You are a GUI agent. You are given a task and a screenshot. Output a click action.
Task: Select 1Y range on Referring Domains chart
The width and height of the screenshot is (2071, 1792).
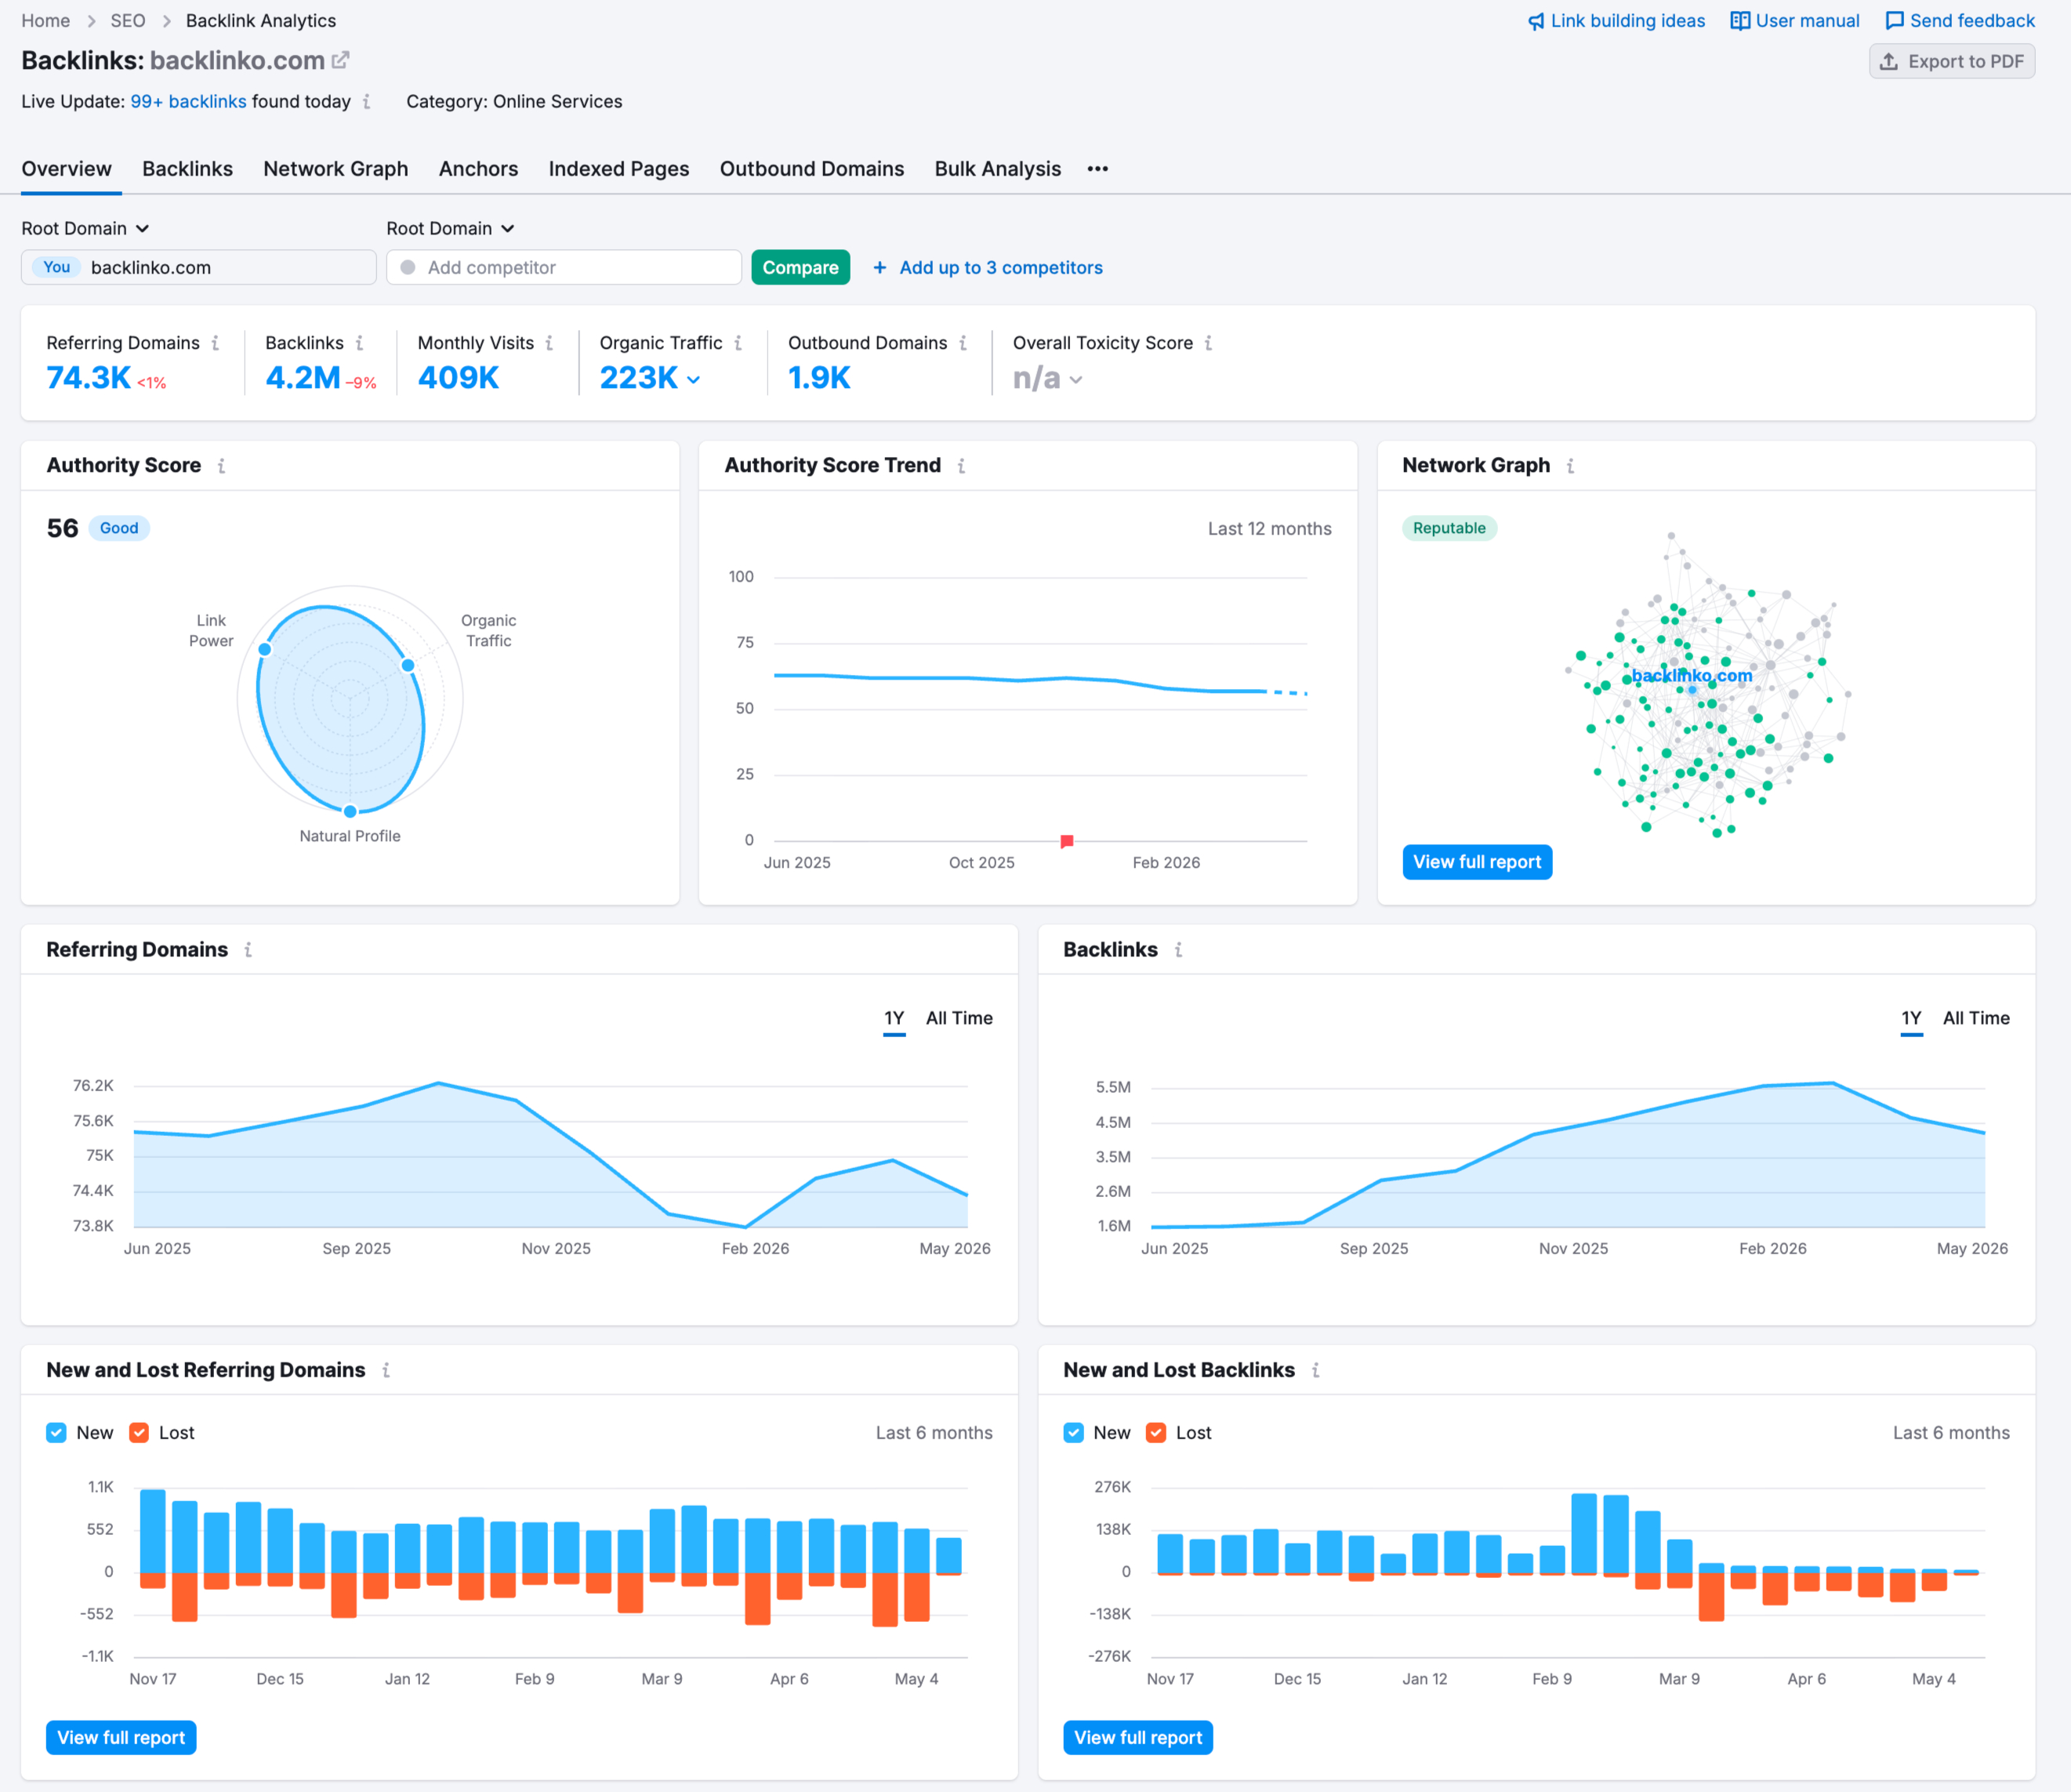894,1018
